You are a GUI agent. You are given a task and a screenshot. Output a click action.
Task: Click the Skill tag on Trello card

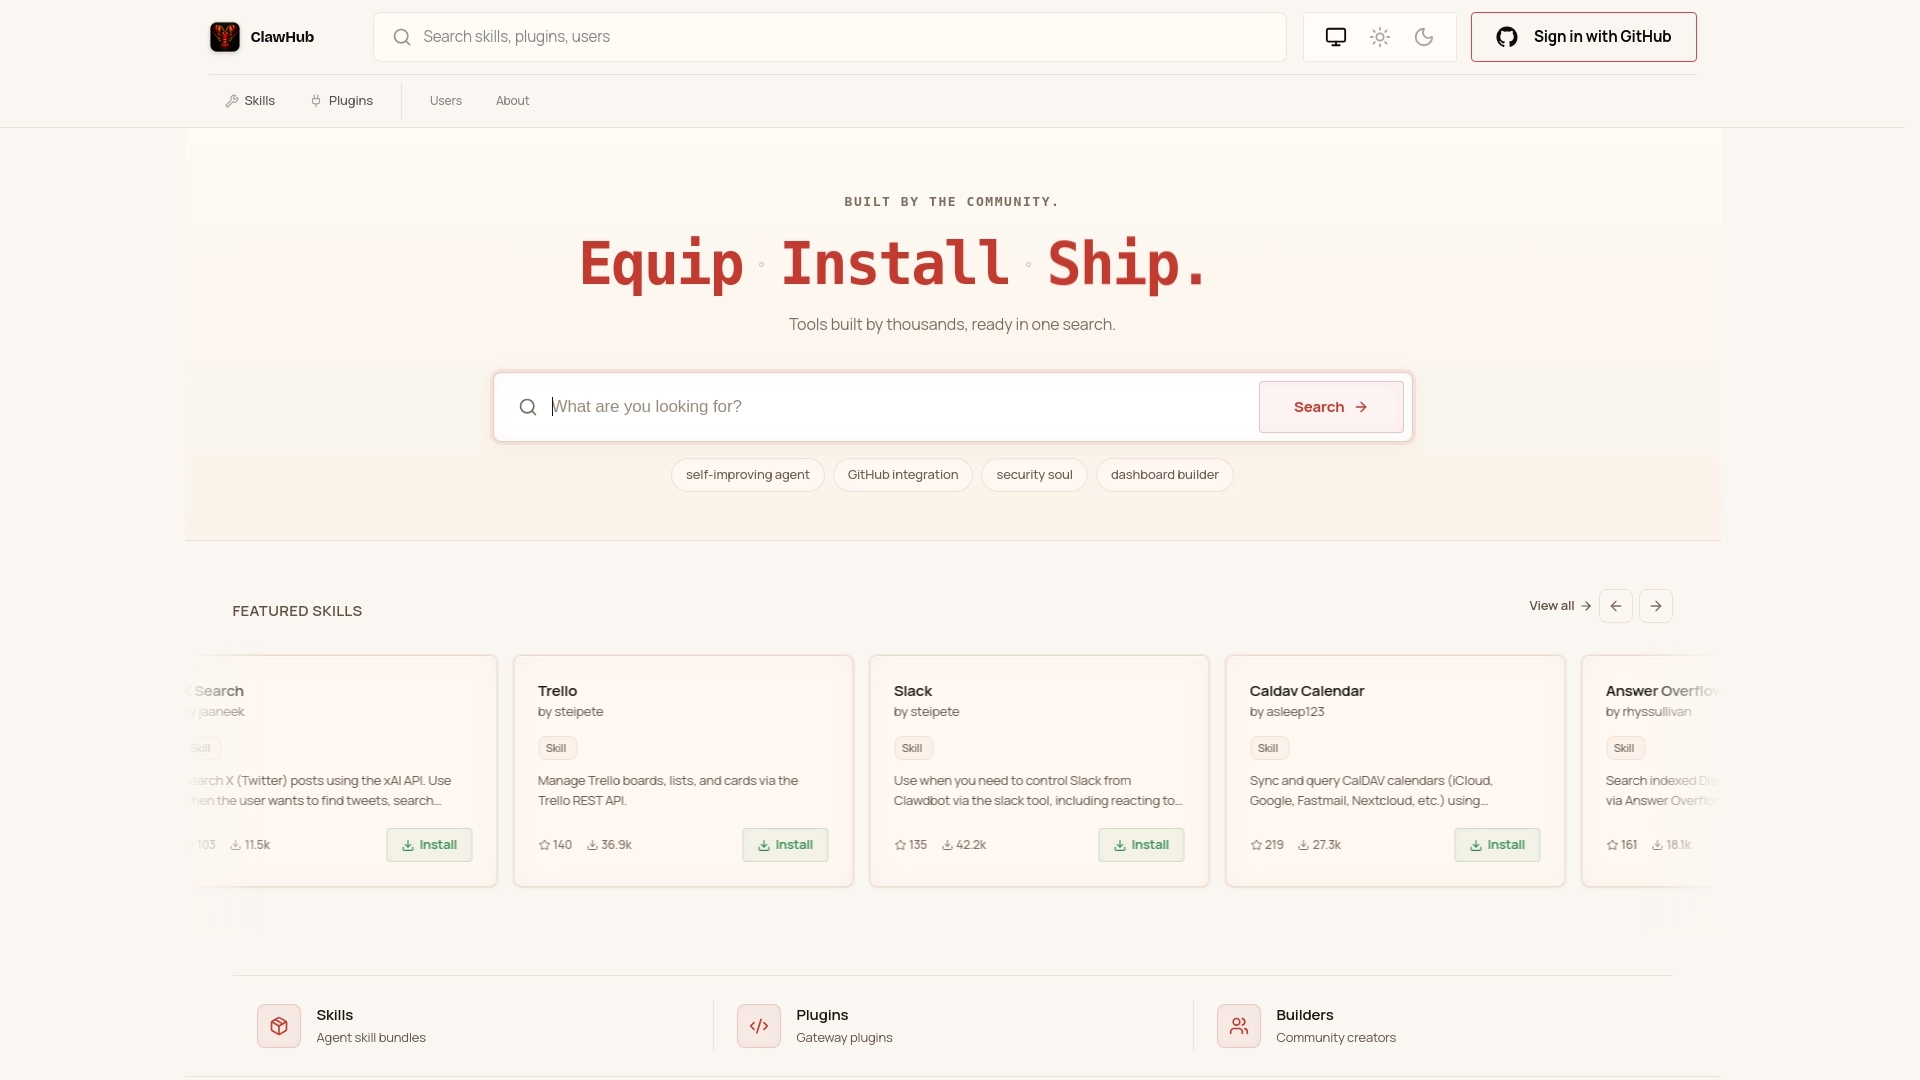(557, 748)
